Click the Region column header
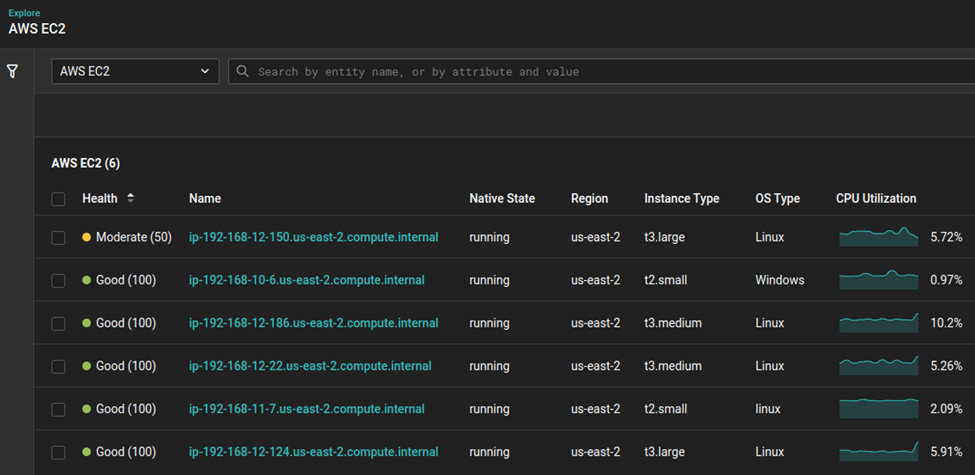 [x=589, y=198]
